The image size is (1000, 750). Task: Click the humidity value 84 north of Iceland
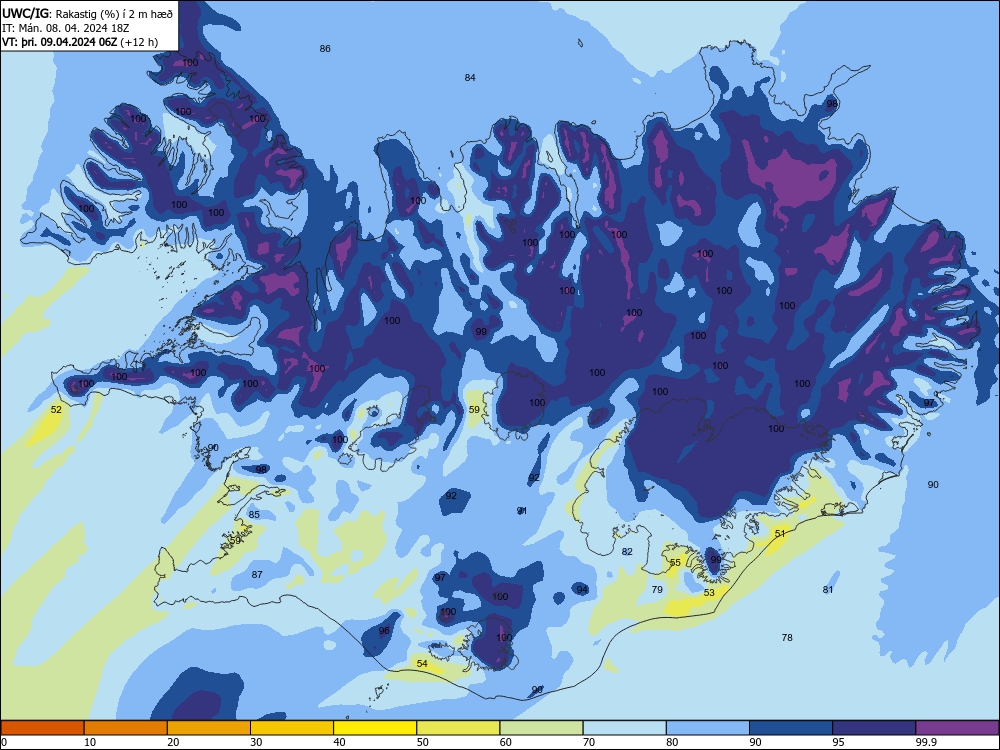(x=470, y=77)
